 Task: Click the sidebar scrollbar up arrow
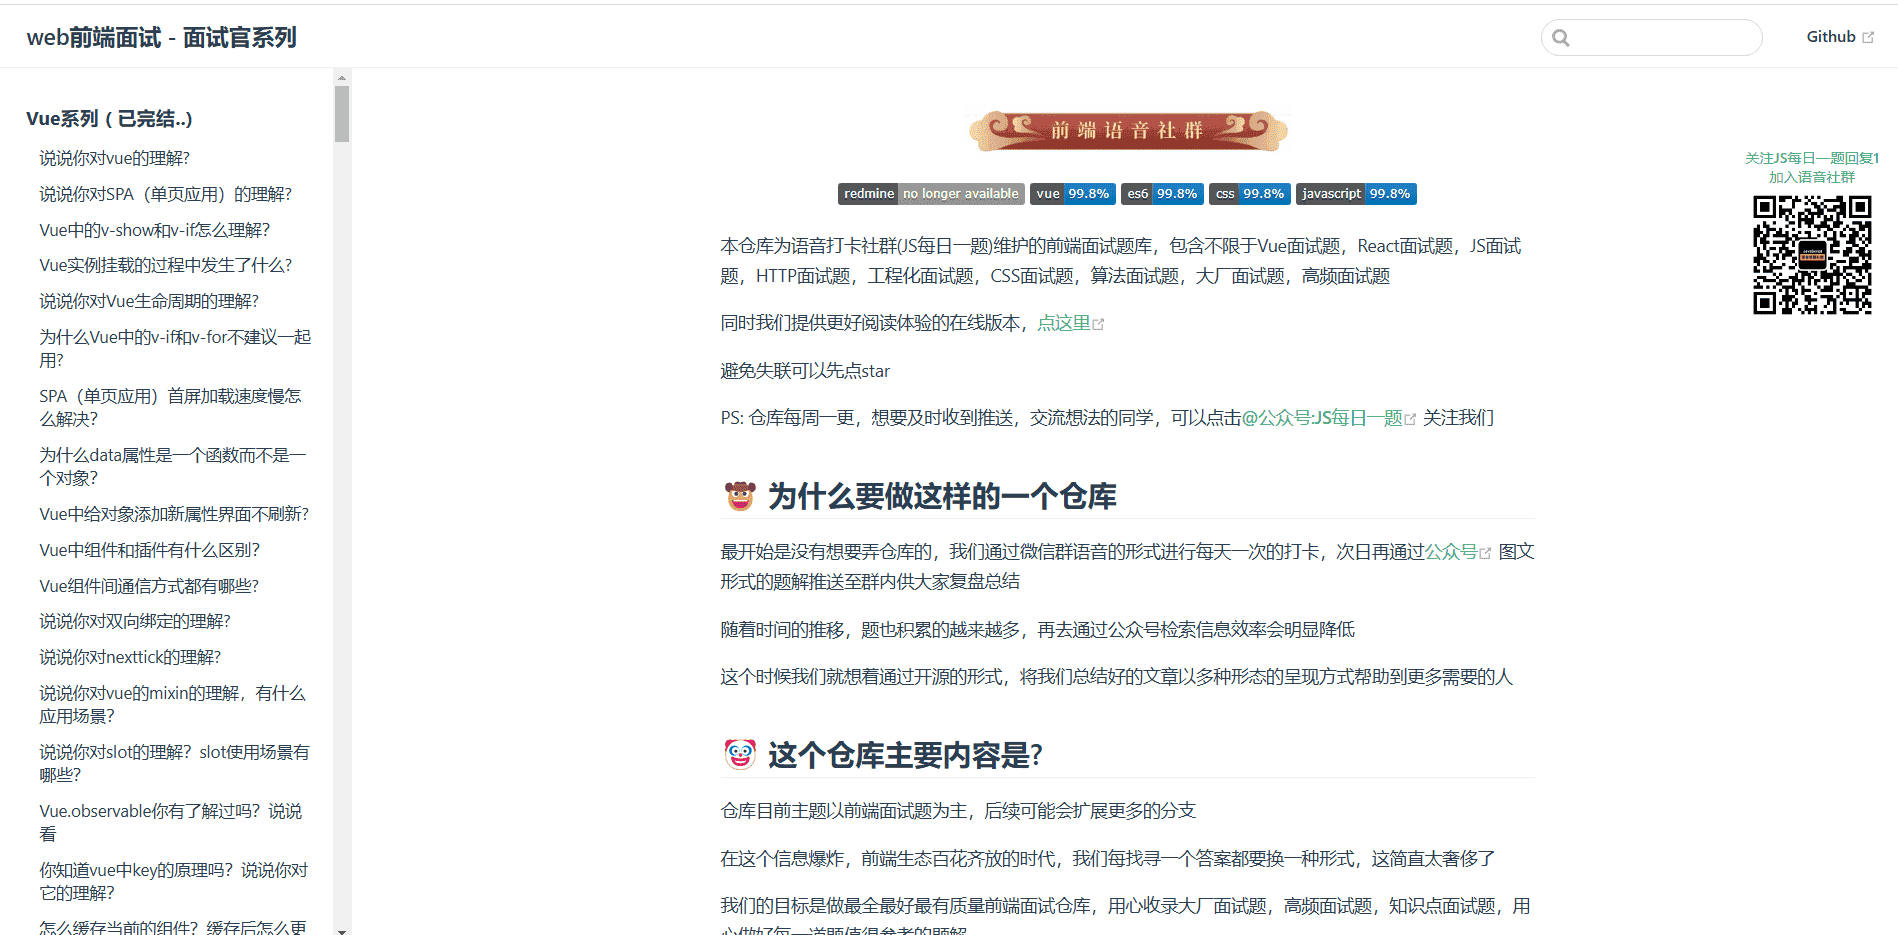[x=342, y=77]
